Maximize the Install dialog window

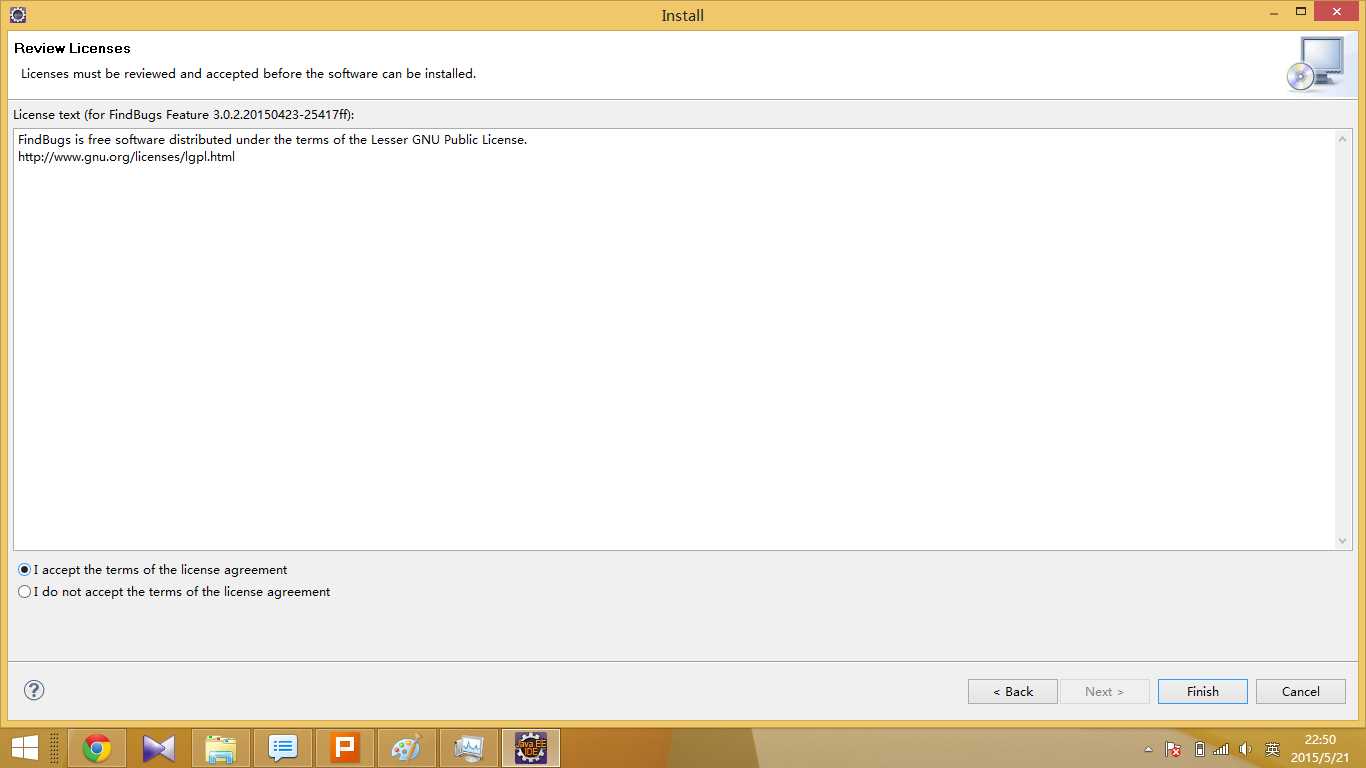pyautogui.click(x=1301, y=11)
